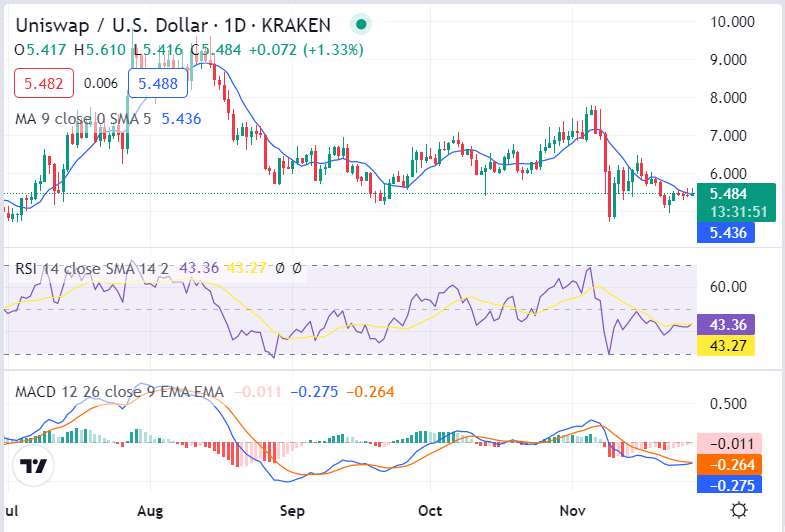
Task: Click the yellow RSI SMA axis label 43.27
Action: (726, 345)
